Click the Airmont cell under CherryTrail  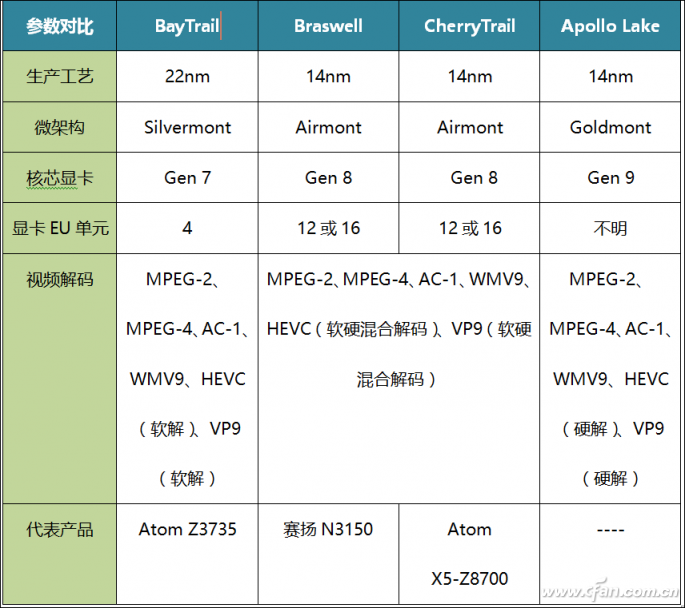(x=469, y=127)
